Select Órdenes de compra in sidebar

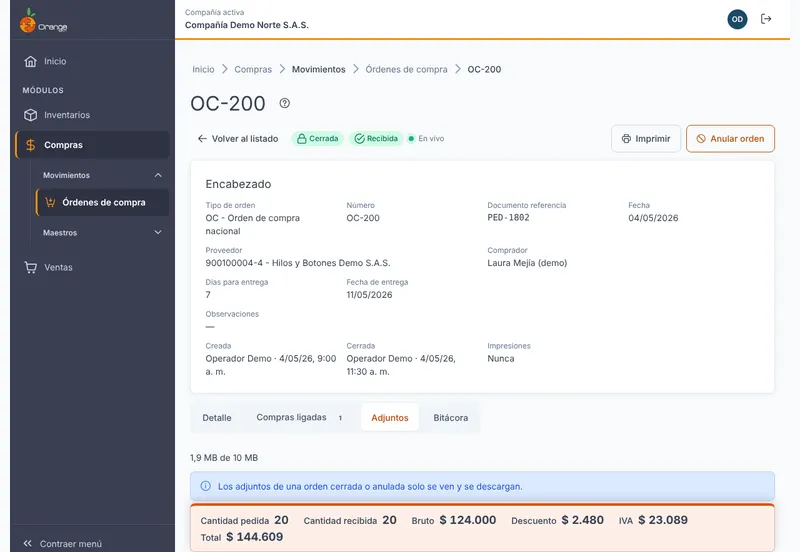[103, 203]
